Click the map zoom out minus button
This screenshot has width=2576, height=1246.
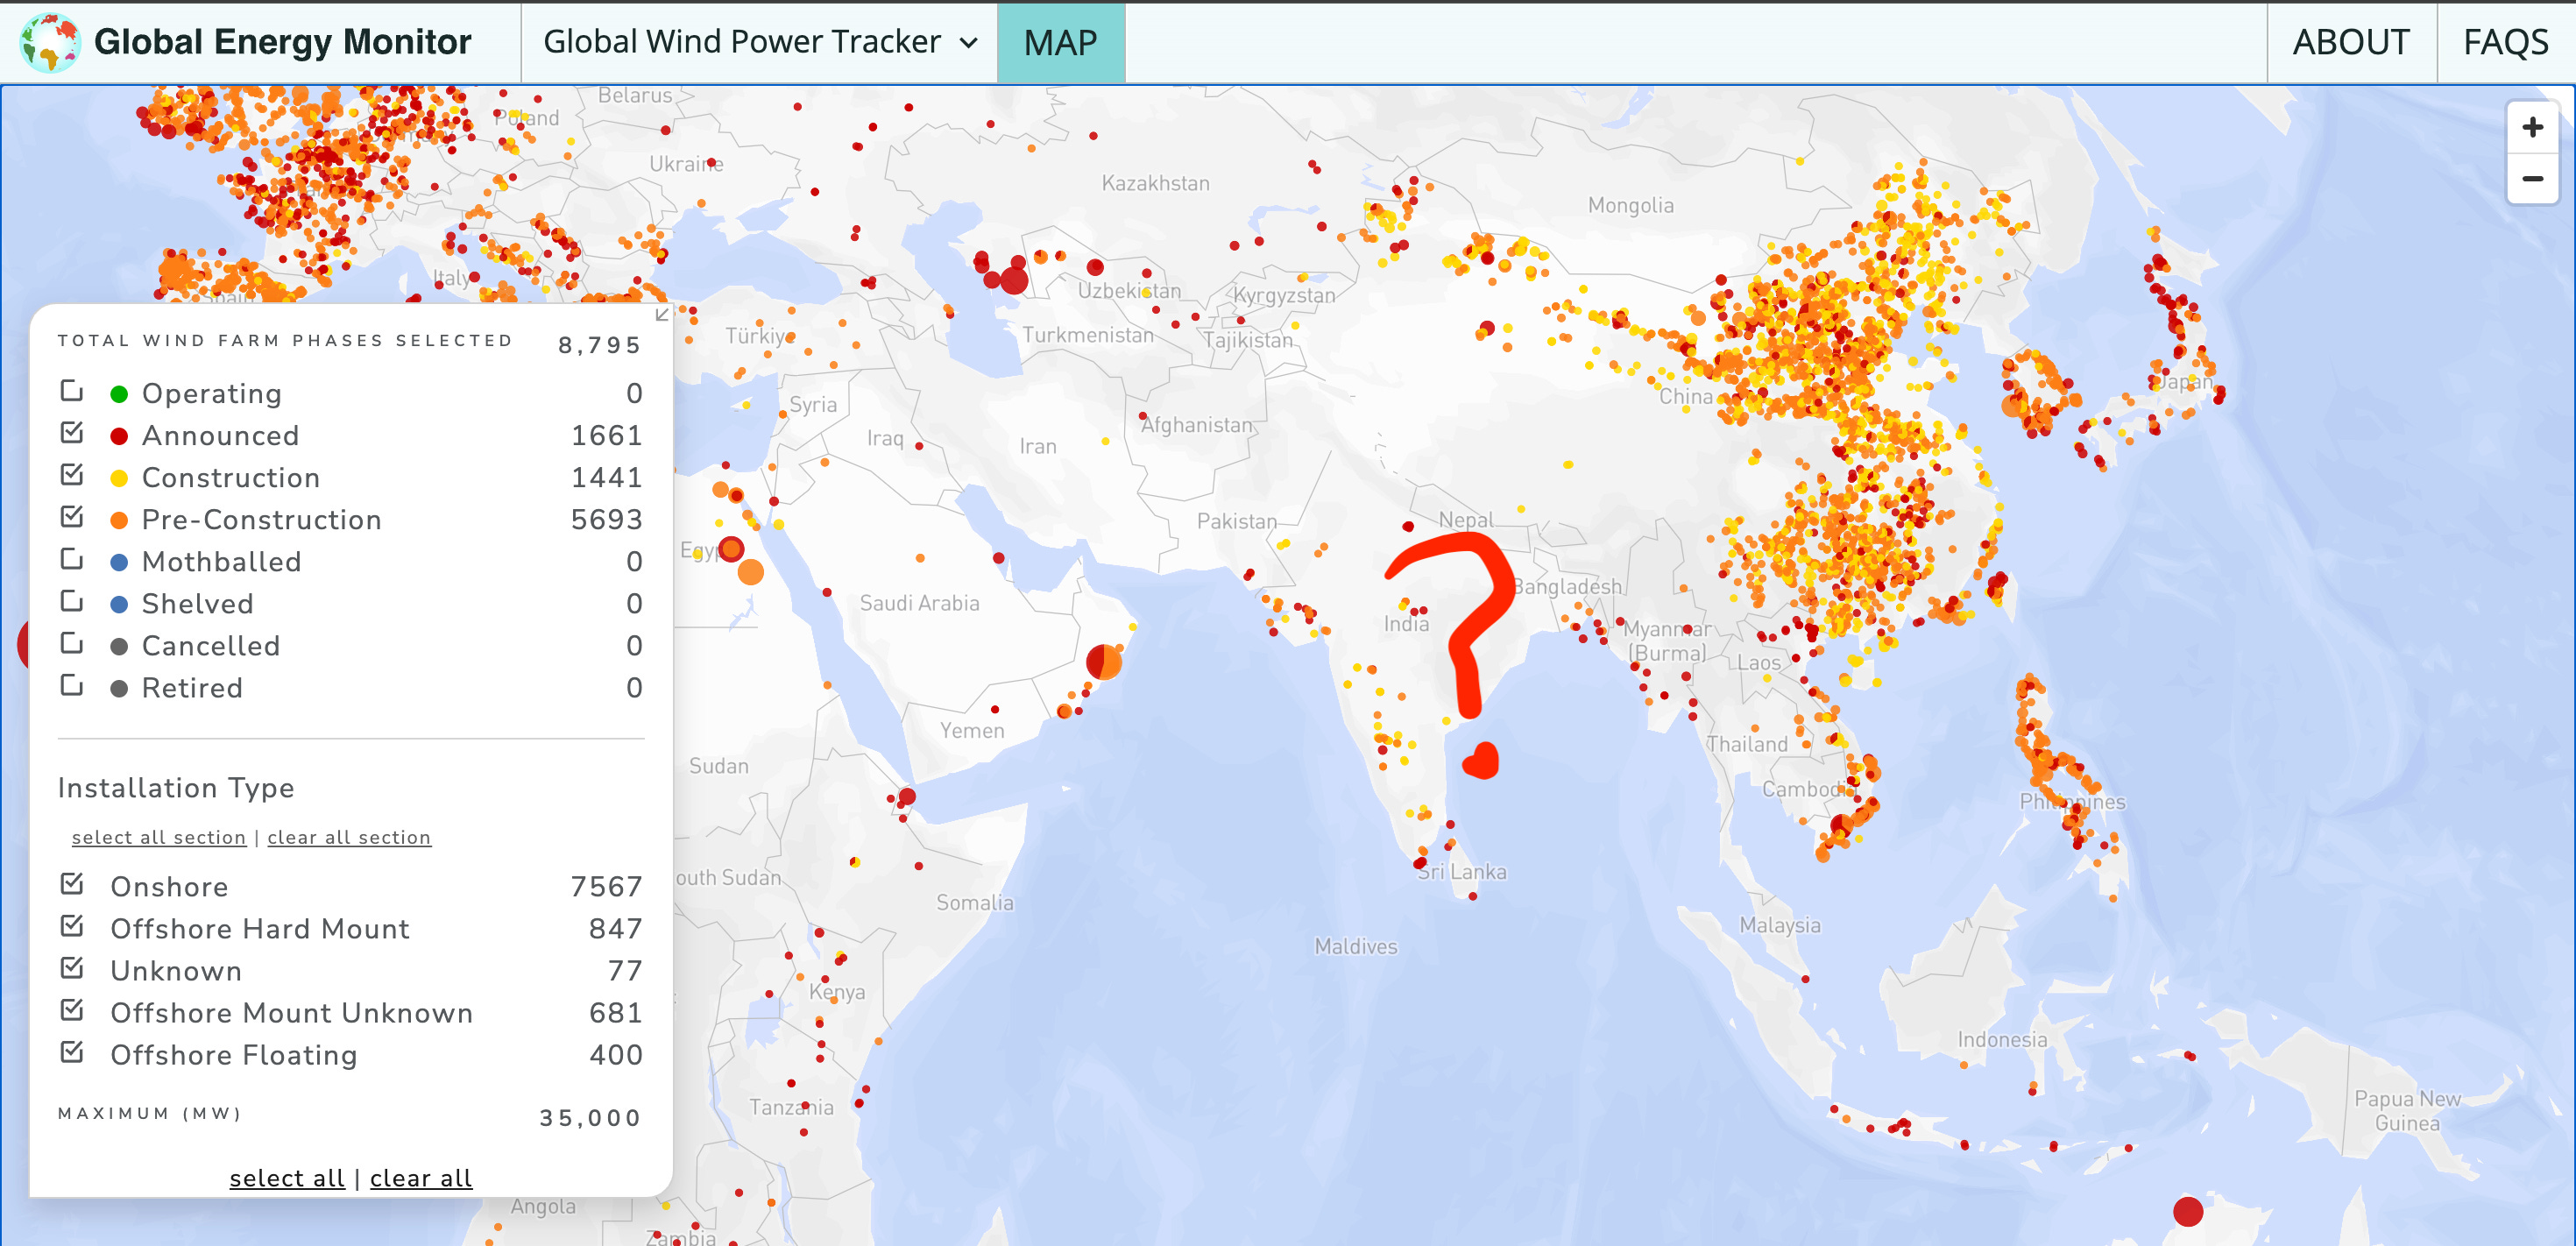pyautogui.click(x=2531, y=179)
